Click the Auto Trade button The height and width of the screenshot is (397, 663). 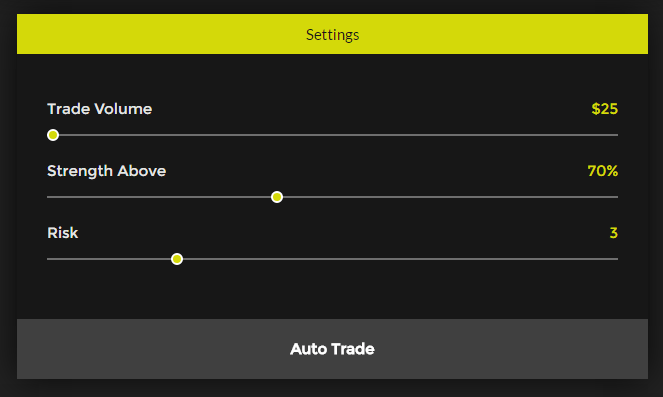click(x=332, y=349)
